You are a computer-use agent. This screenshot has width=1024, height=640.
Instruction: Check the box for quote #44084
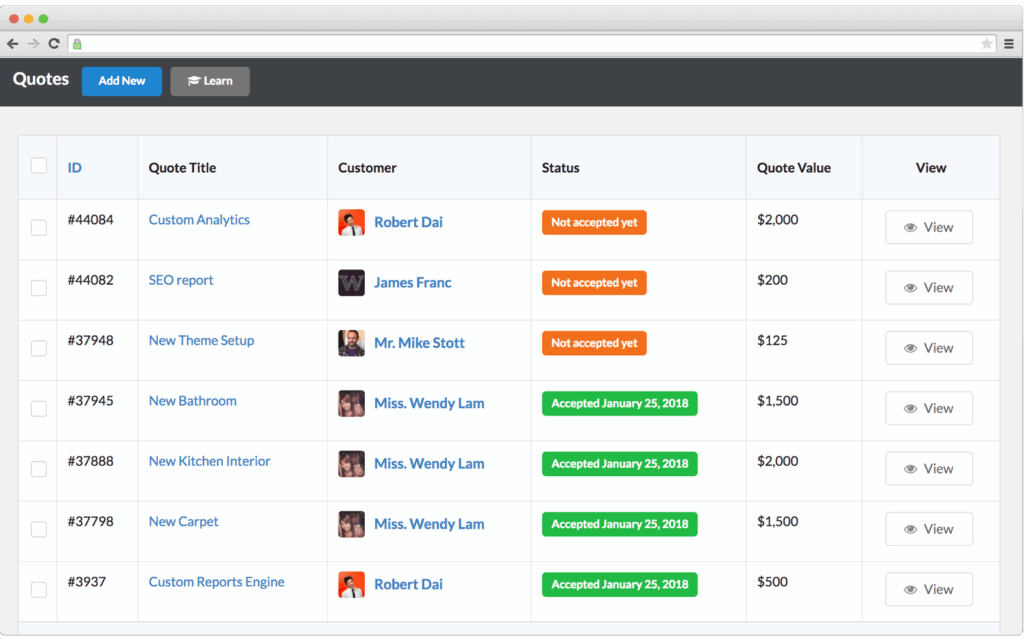click(x=39, y=228)
